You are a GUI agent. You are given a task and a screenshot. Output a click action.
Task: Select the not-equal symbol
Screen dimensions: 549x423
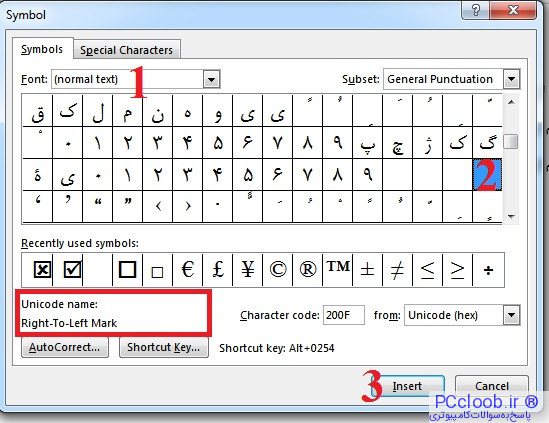tap(397, 270)
